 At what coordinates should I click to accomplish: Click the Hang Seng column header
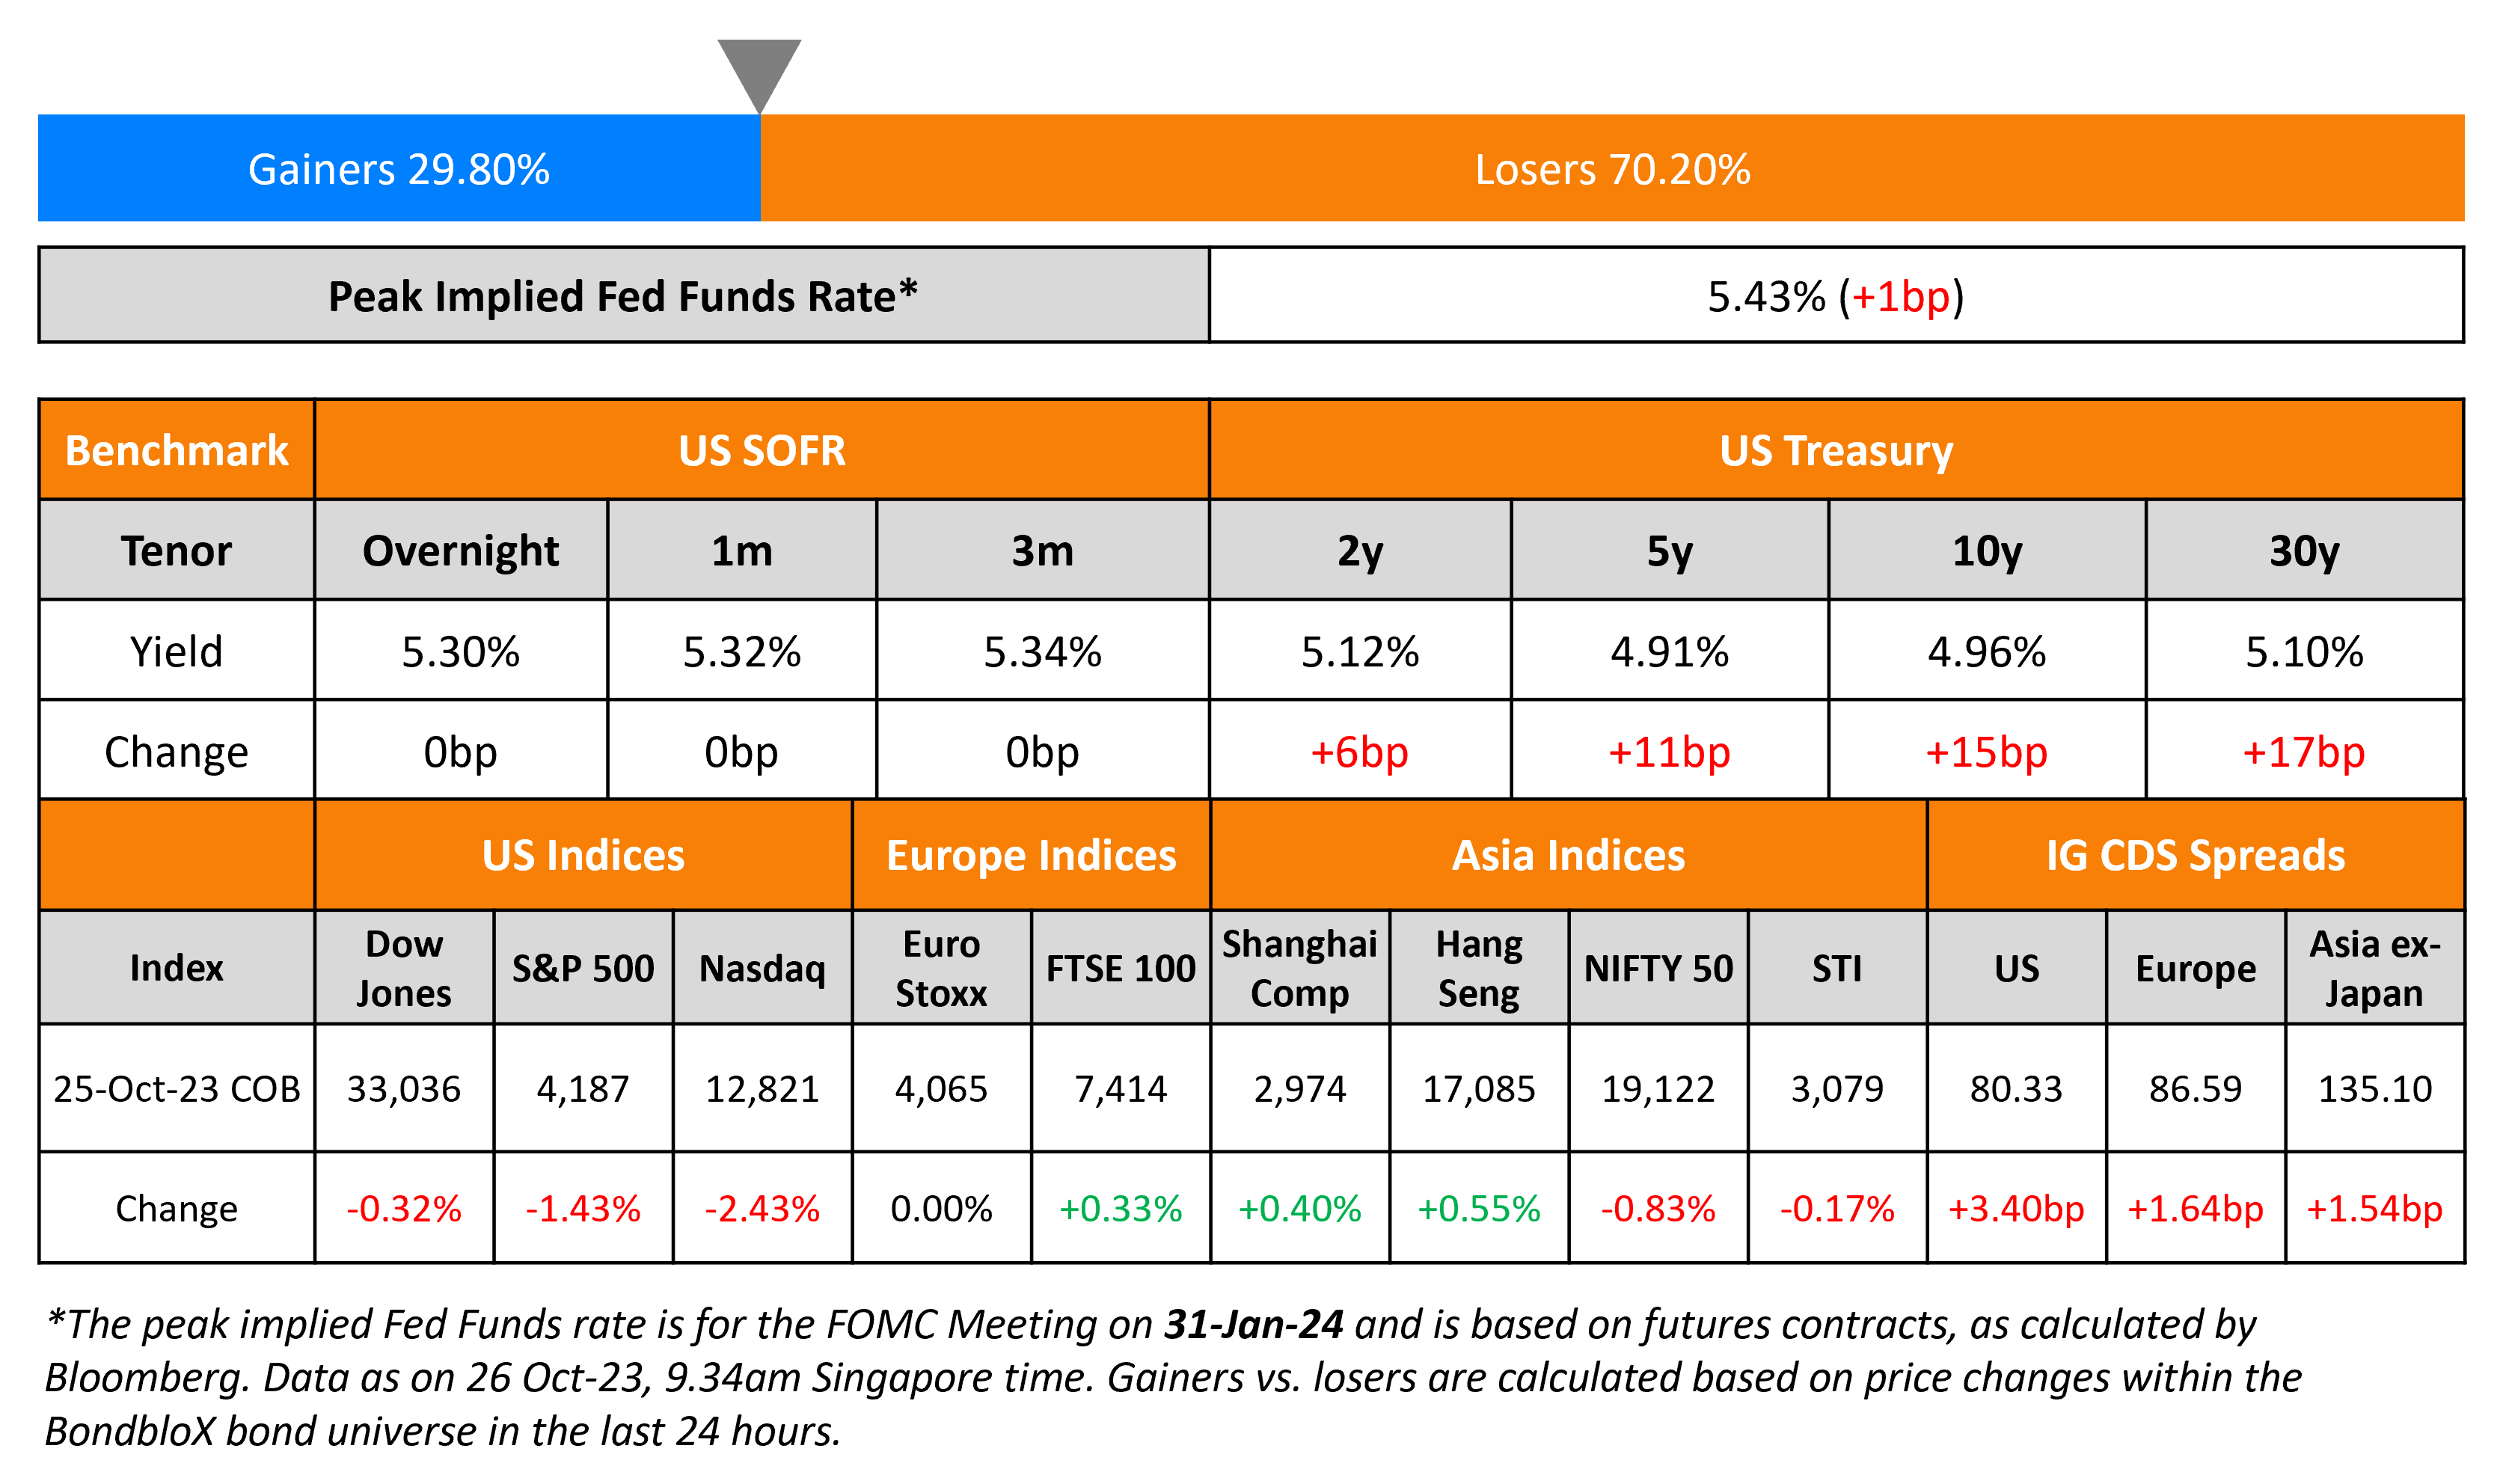tap(1478, 968)
